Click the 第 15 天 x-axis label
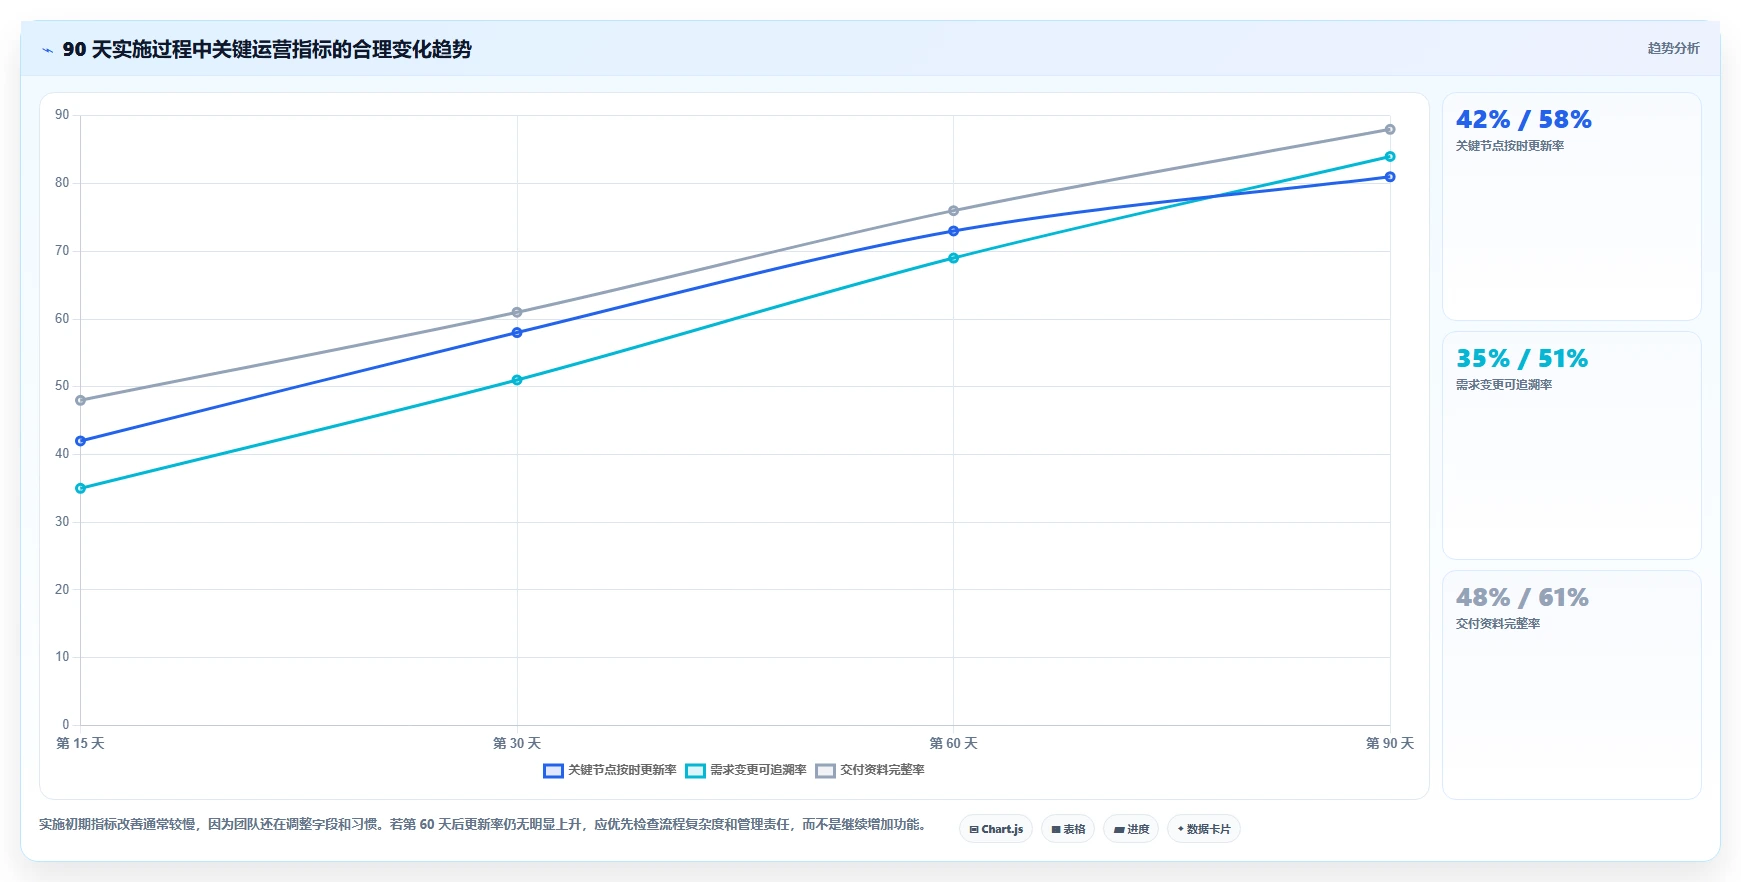The width and height of the screenshot is (1741, 882). pyautogui.click(x=80, y=743)
